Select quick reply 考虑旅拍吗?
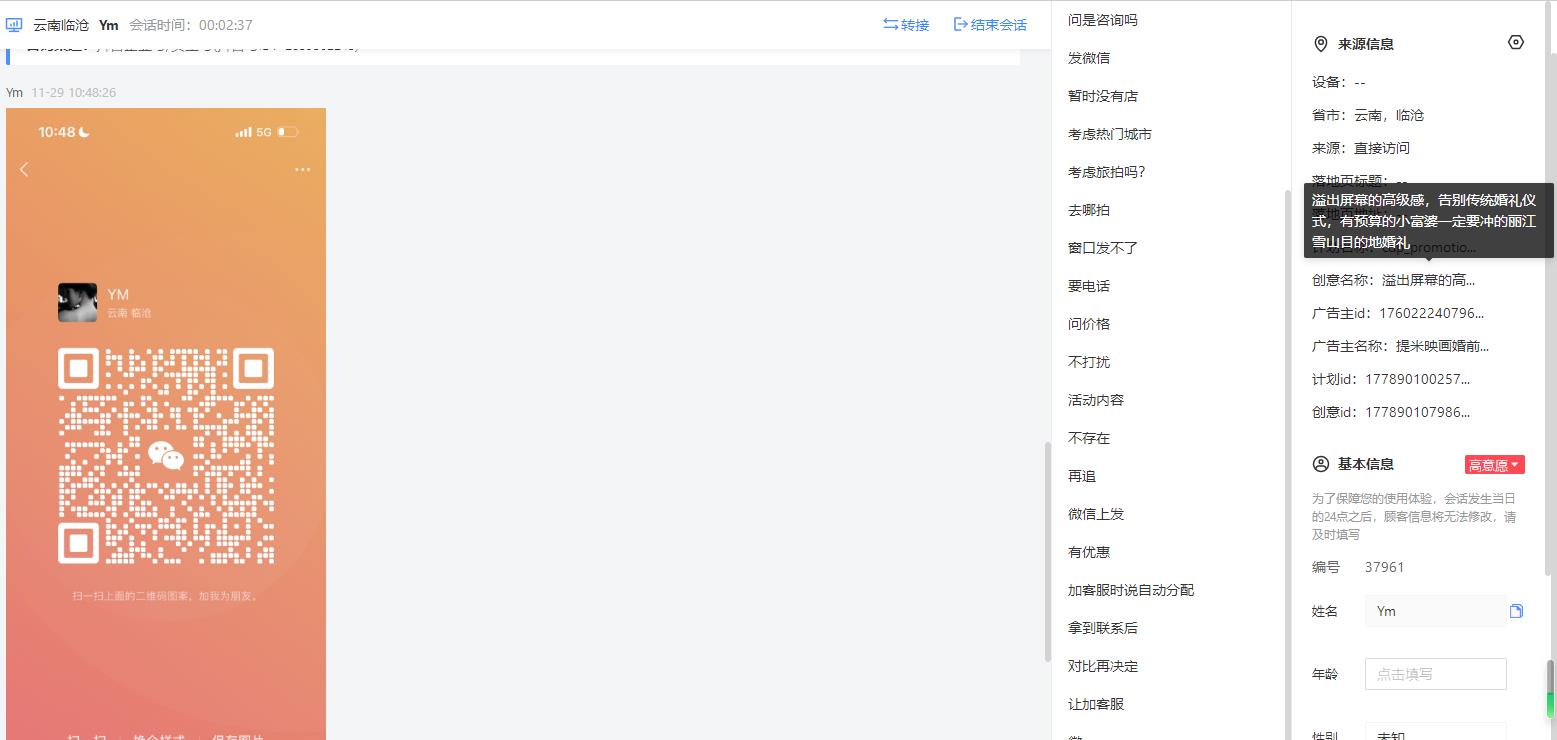 click(1107, 172)
